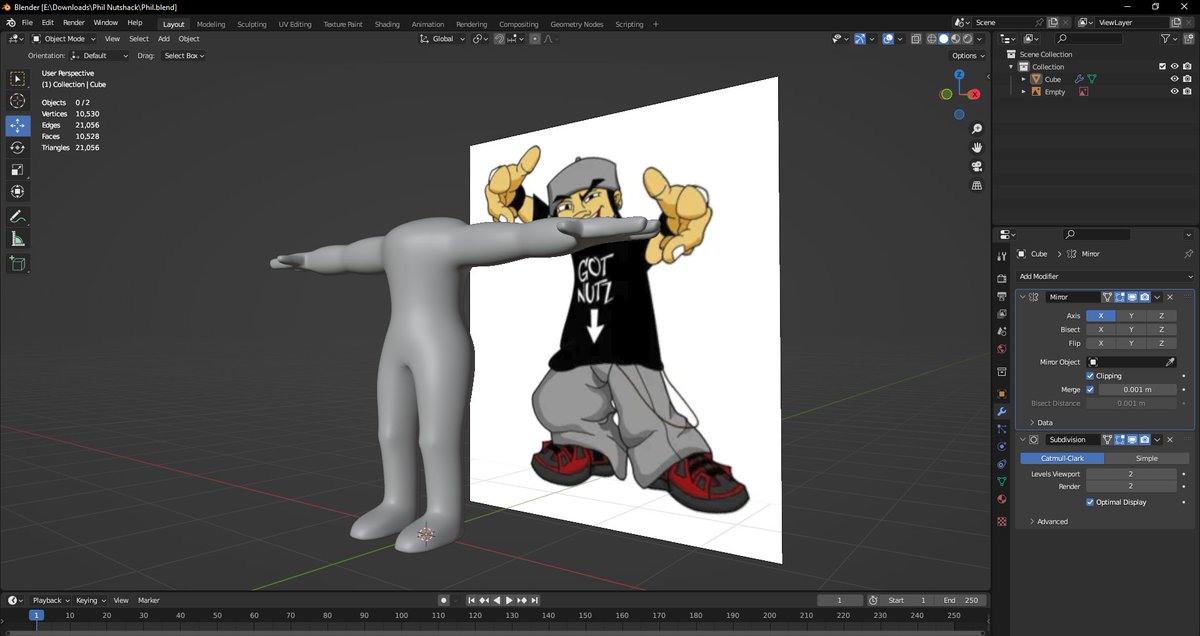Activate the Rotate tool
Image resolution: width=1200 pixels, height=636 pixels.
[x=18, y=147]
